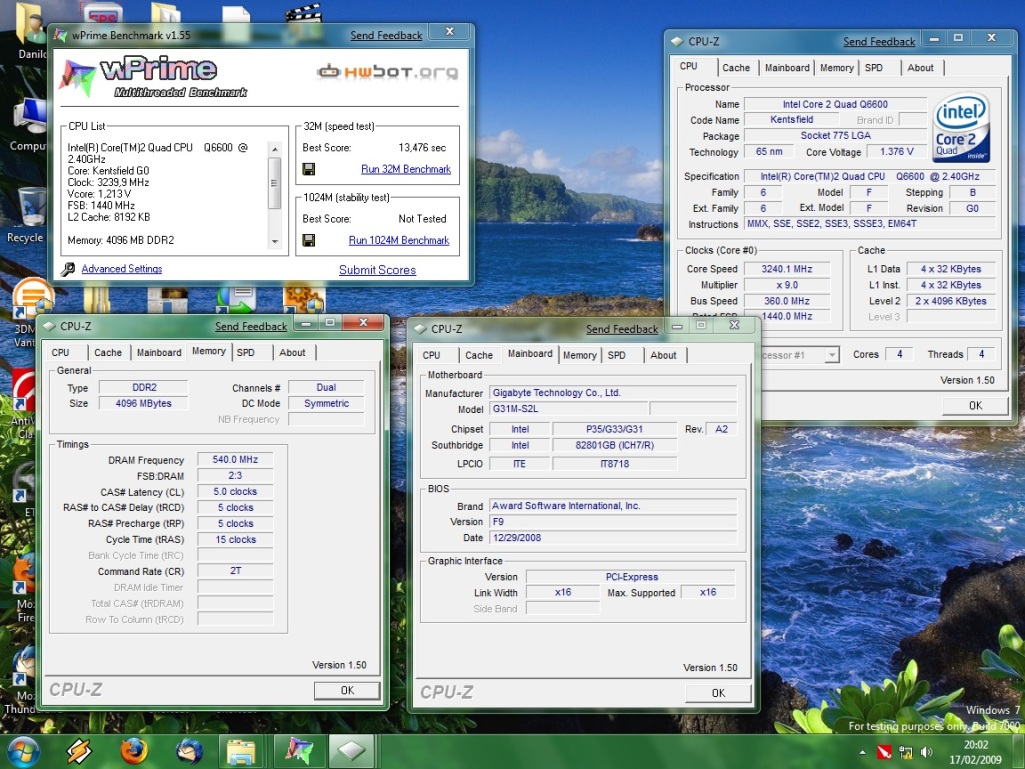Click the floppy save icon for 32M score
The image size is (1025, 769).
click(309, 169)
